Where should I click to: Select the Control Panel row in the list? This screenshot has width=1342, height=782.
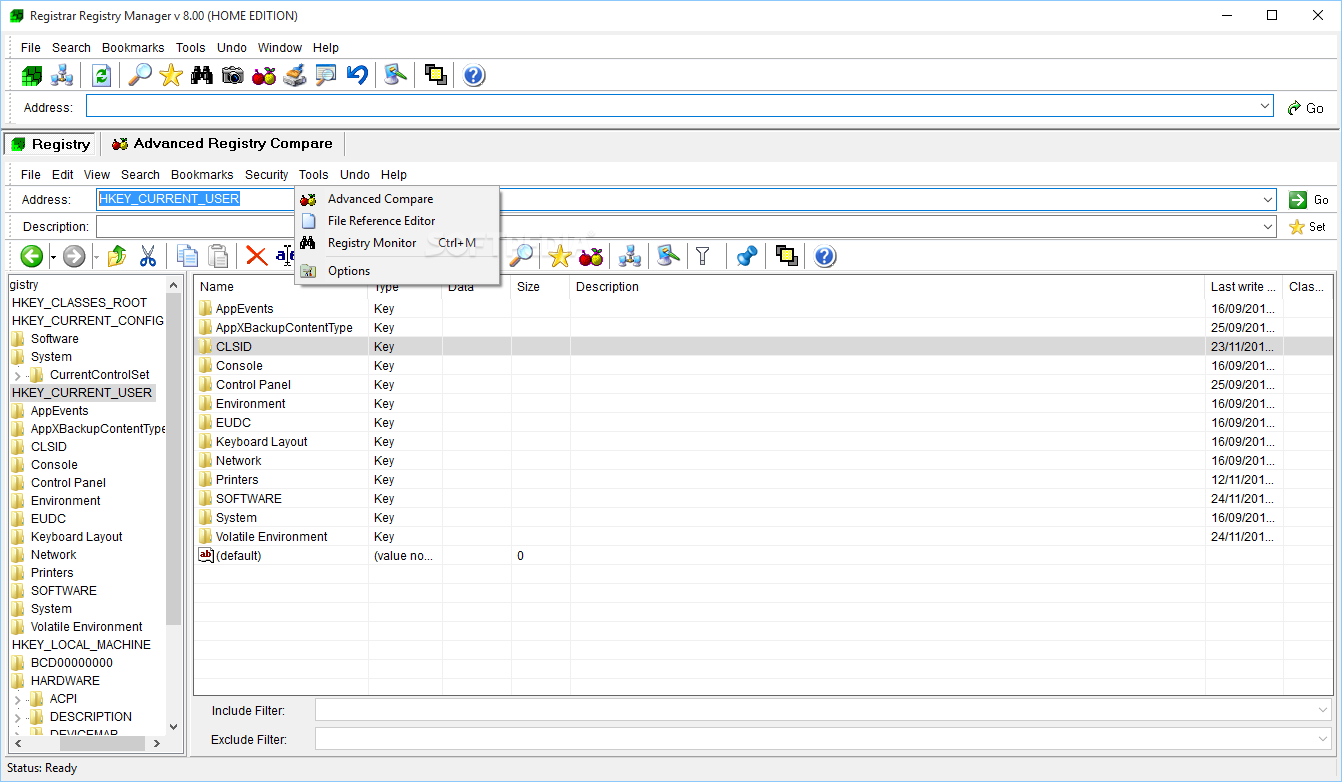[x=762, y=385]
